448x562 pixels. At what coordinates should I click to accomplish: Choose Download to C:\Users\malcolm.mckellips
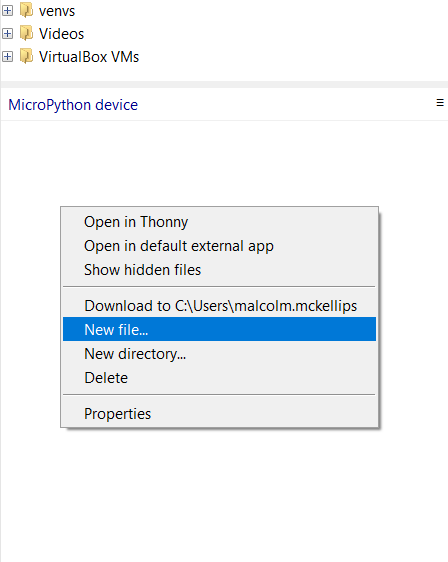219,306
